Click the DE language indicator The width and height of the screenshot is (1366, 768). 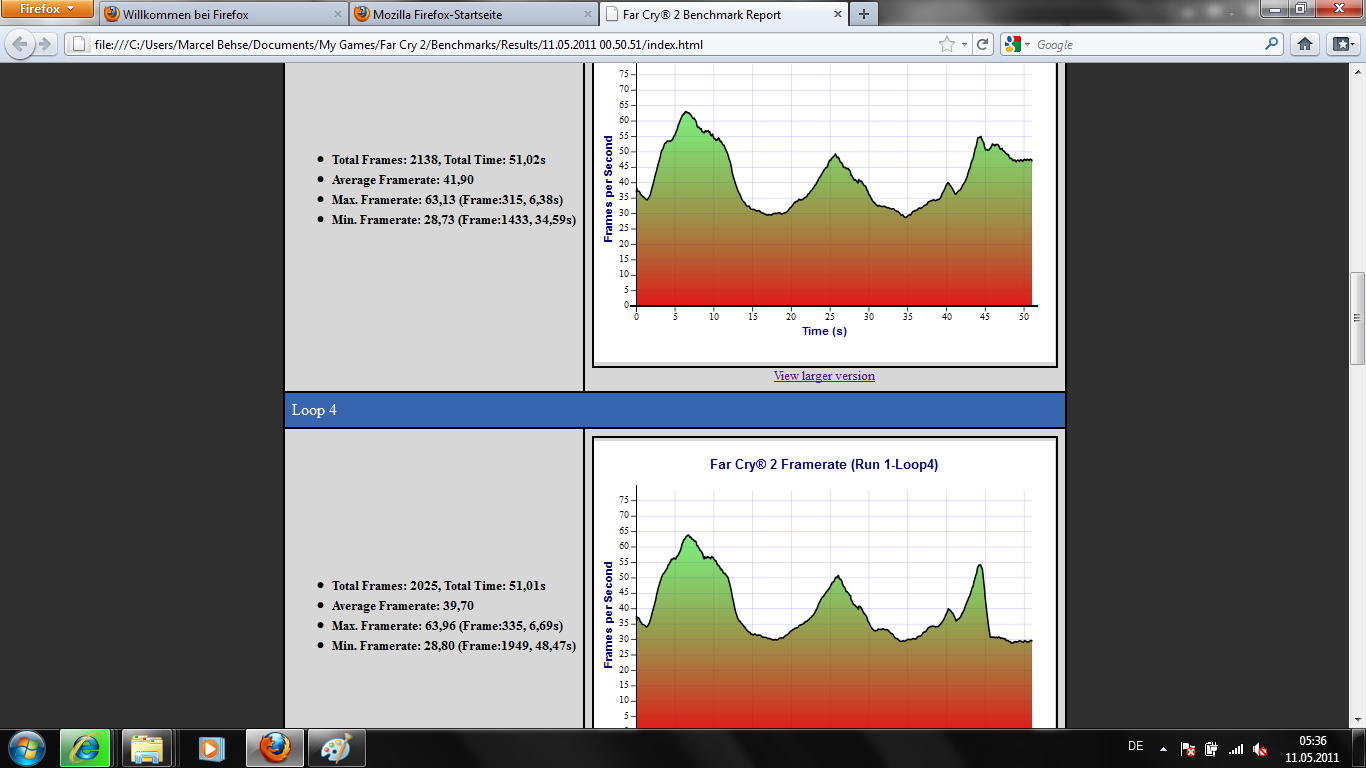(x=1135, y=747)
